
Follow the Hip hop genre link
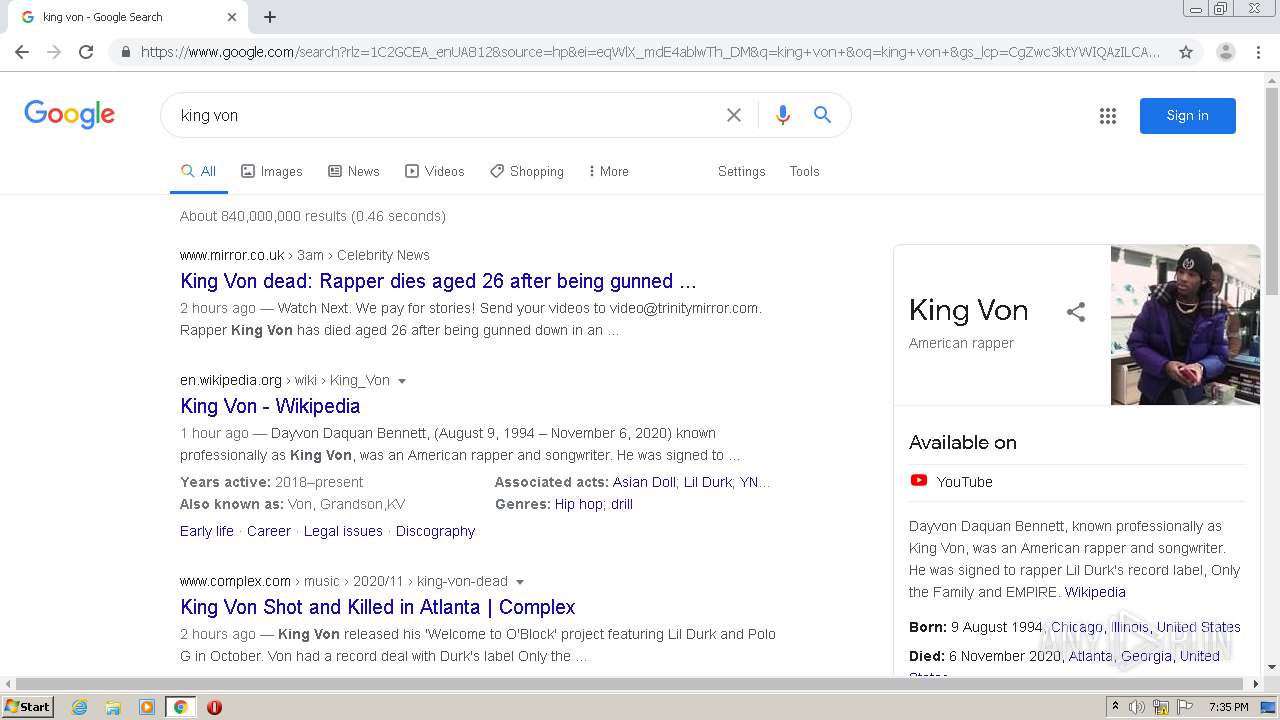click(579, 504)
